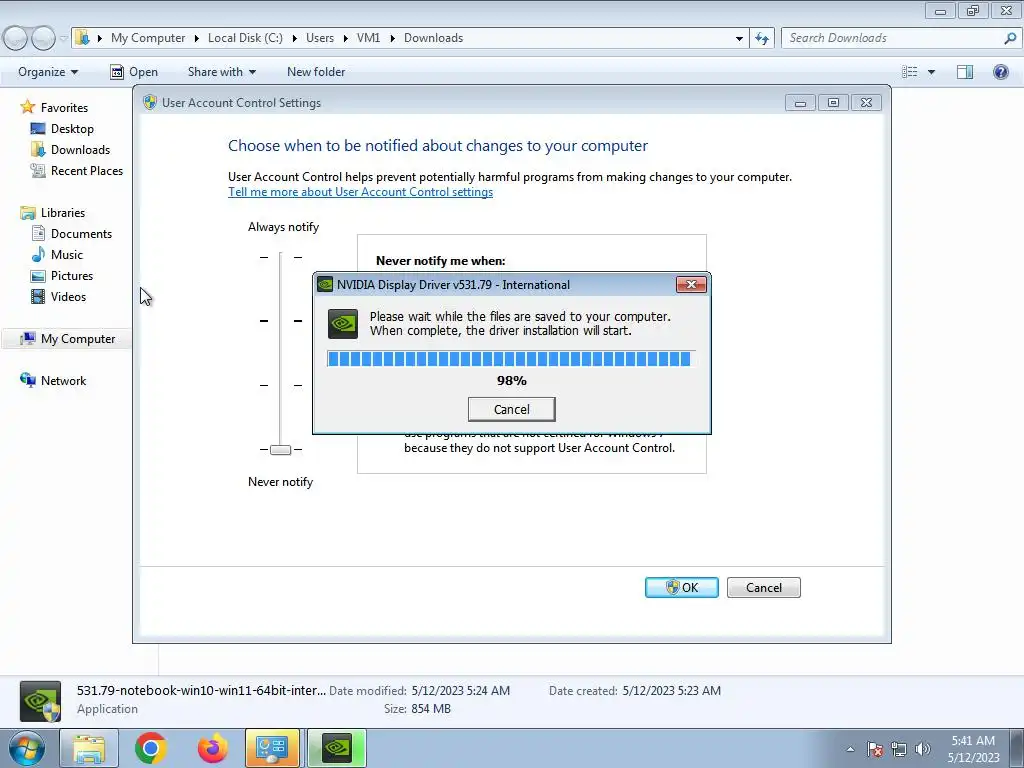Toggle the preview pane icon
The height and width of the screenshot is (768, 1024).
965,72
